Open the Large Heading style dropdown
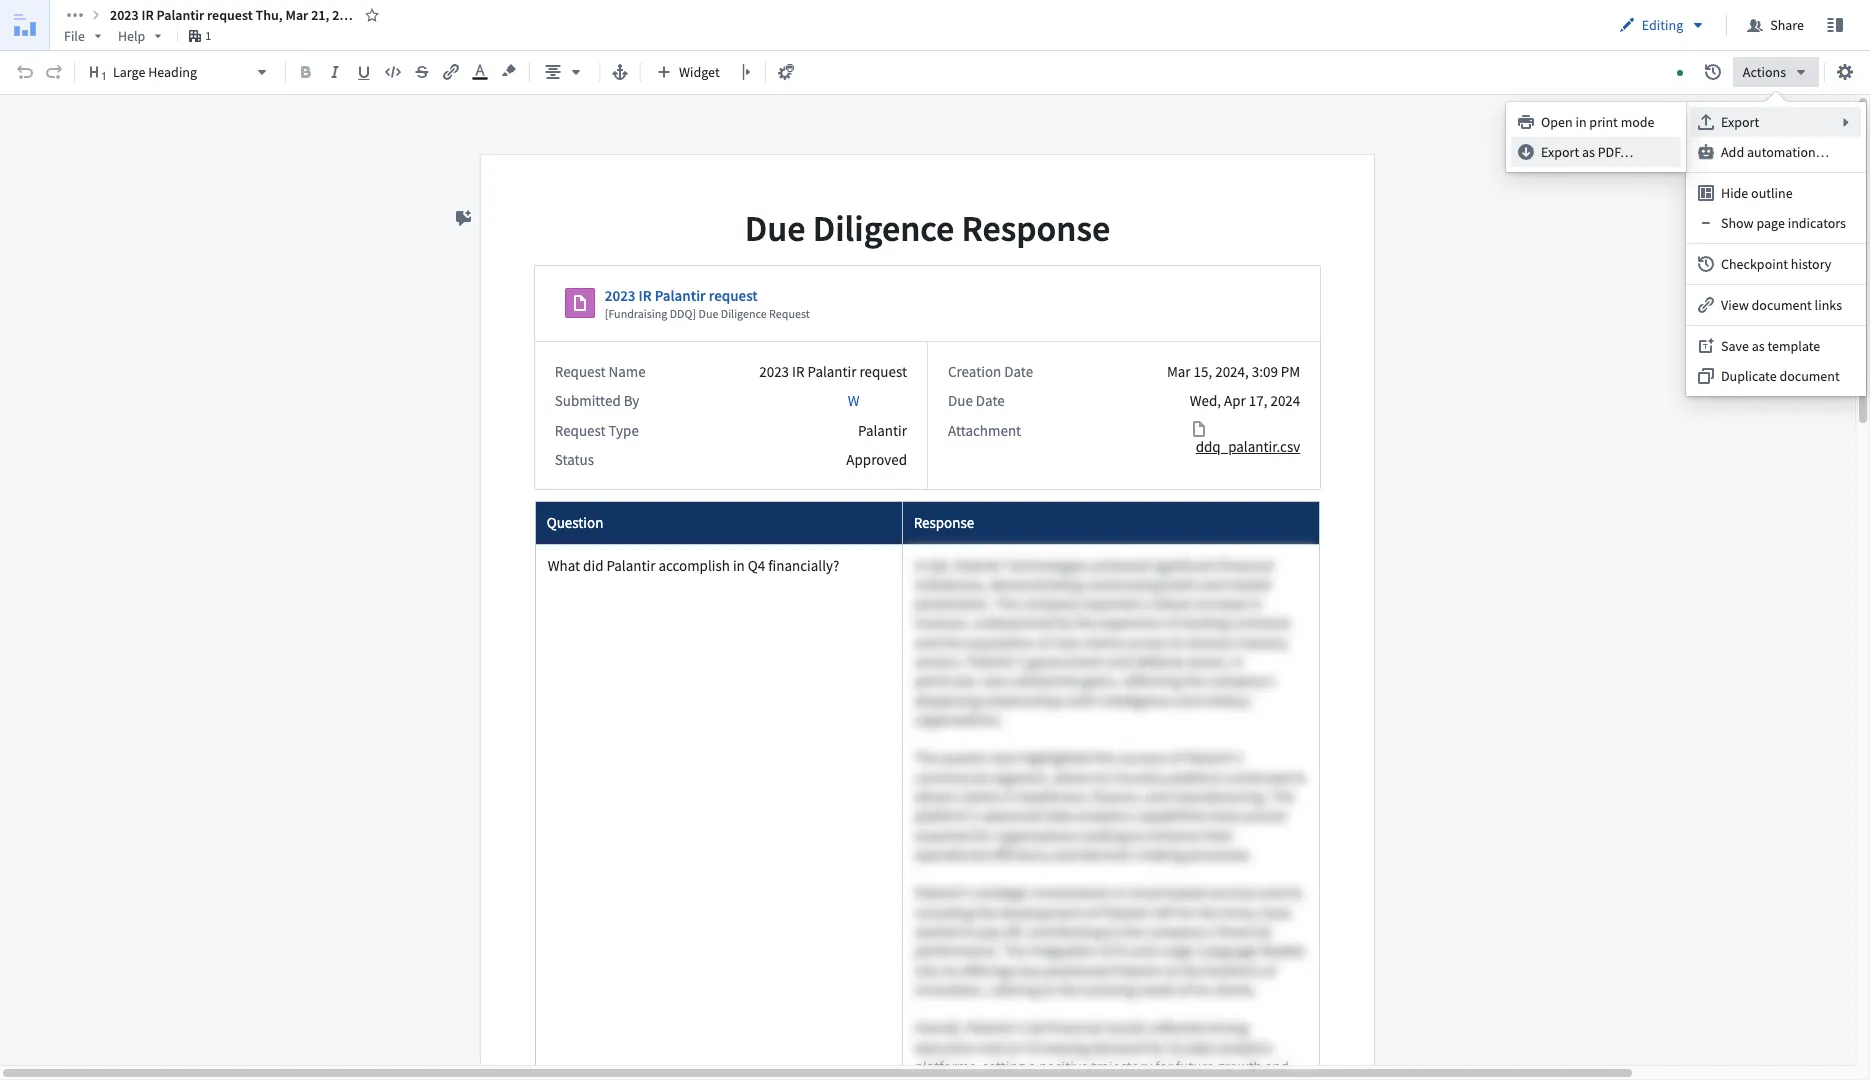The width and height of the screenshot is (1870, 1080). tap(178, 72)
